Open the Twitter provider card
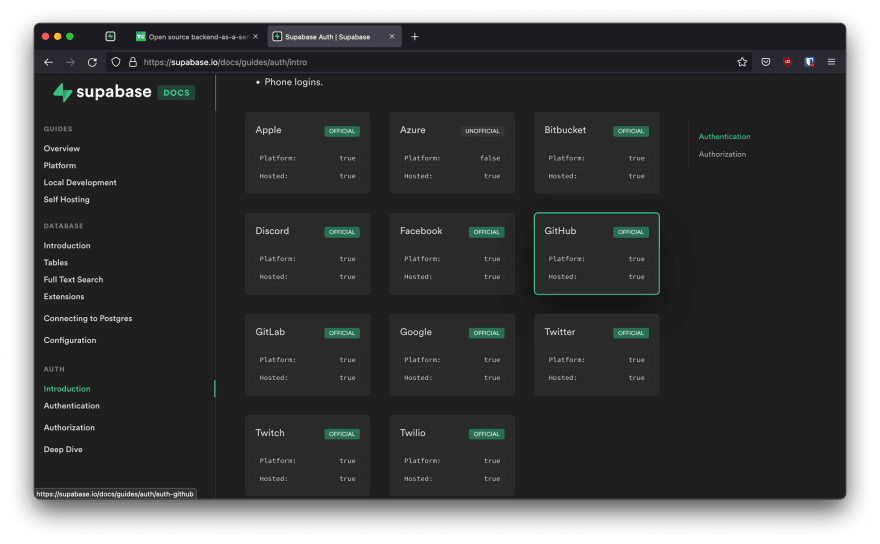The width and height of the screenshot is (880, 544). [x=597, y=355]
